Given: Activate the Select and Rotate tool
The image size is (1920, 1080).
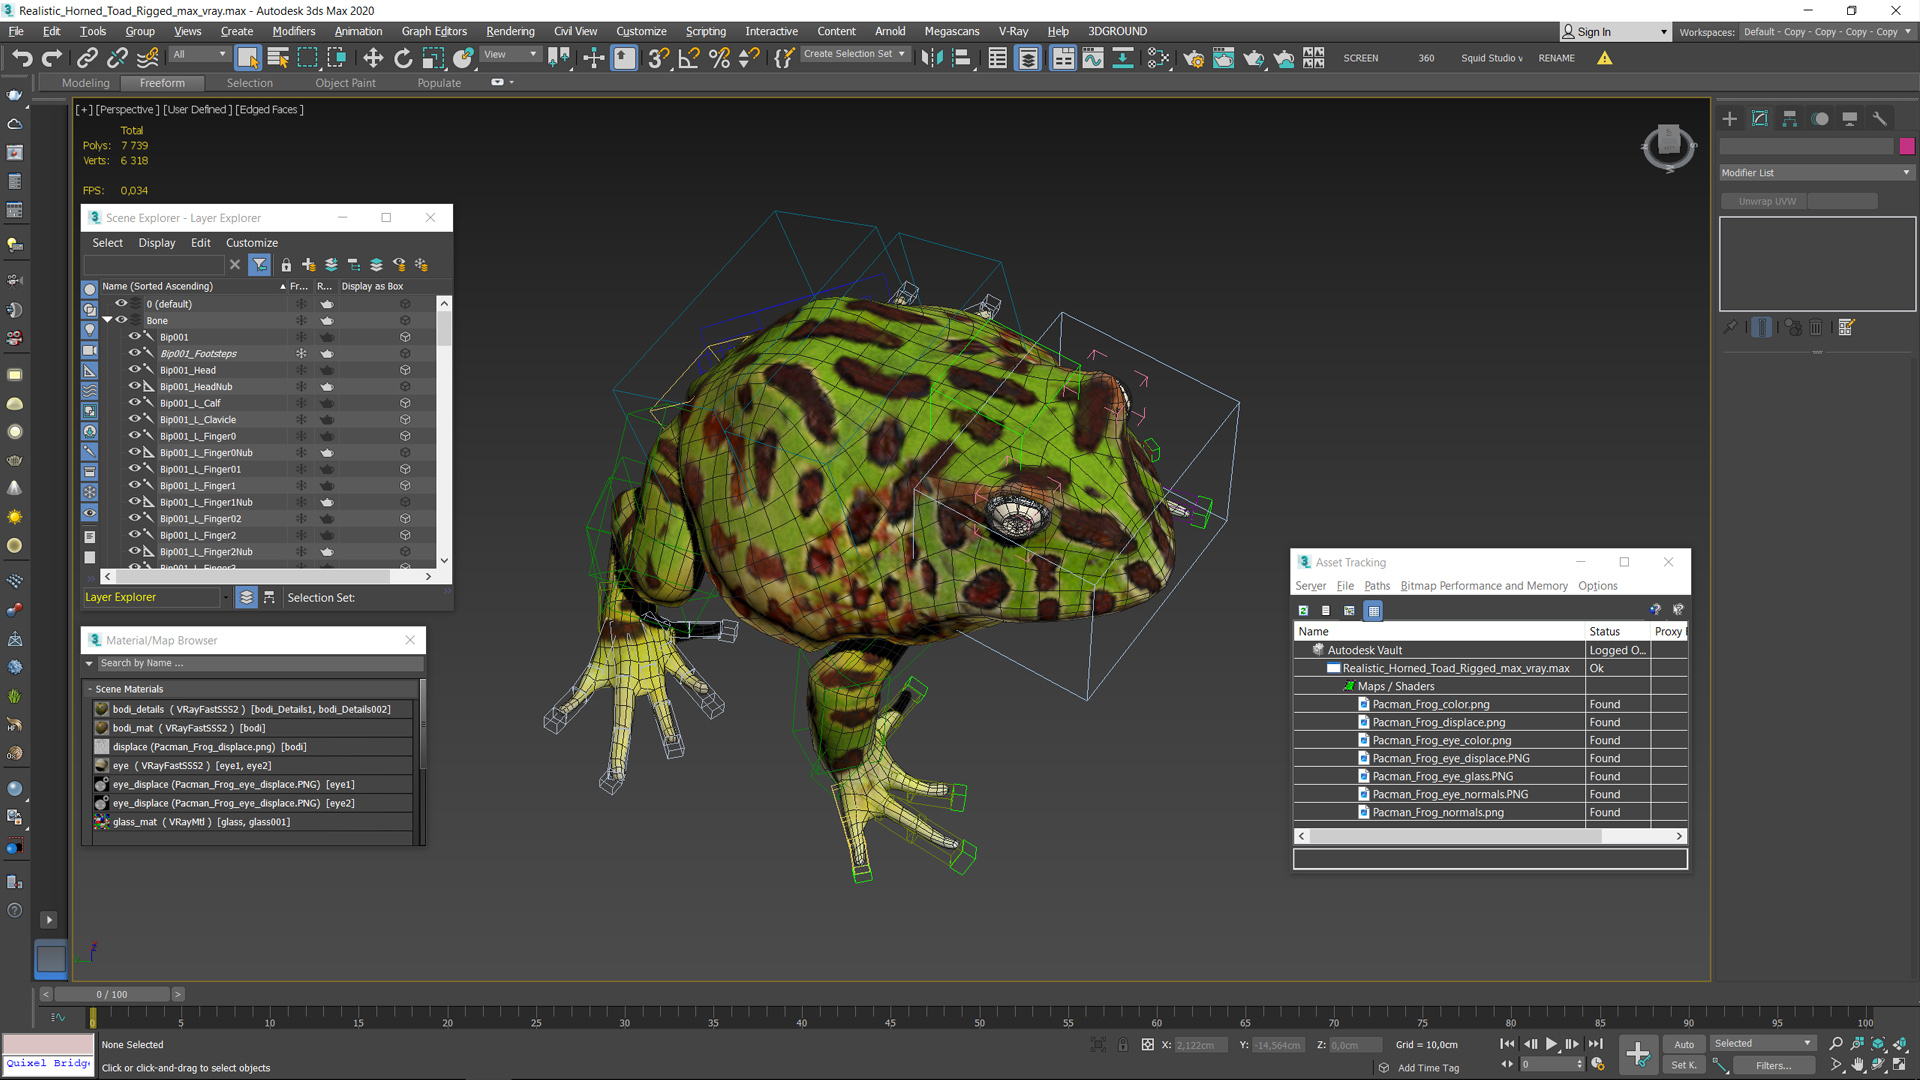Looking at the screenshot, I should pyautogui.click(x=402, y=58).
